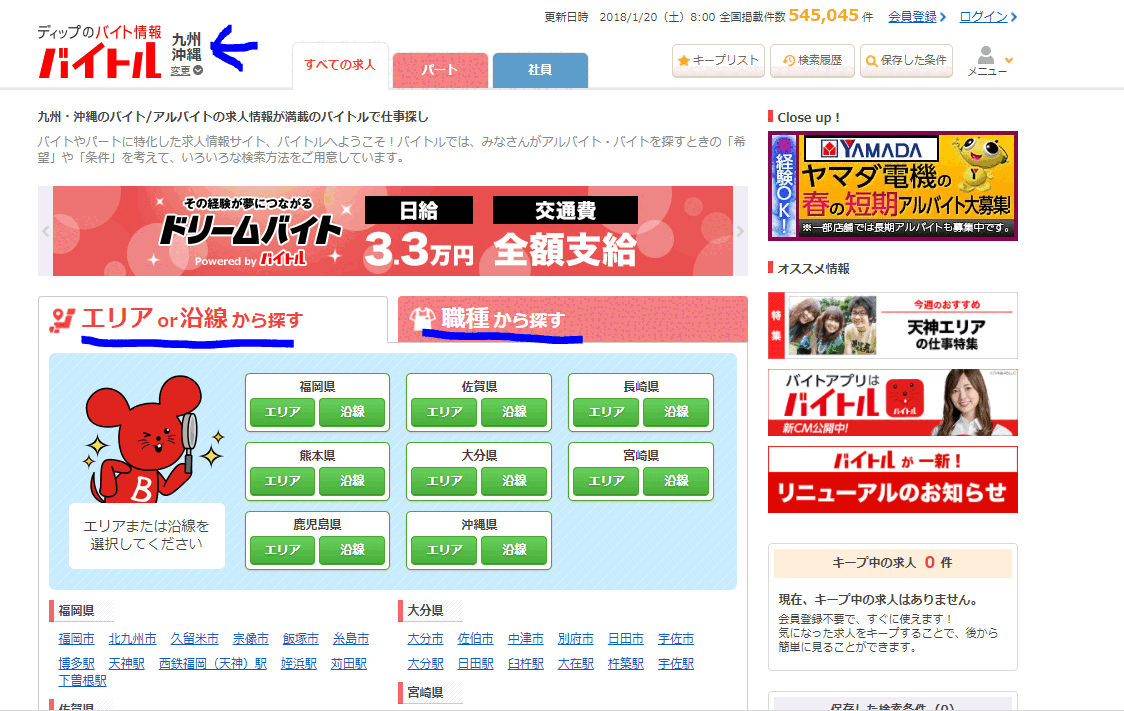Choose 沿線 for 鹿児島県
This screenshot has width=1124, height=711.
(352, 550)
